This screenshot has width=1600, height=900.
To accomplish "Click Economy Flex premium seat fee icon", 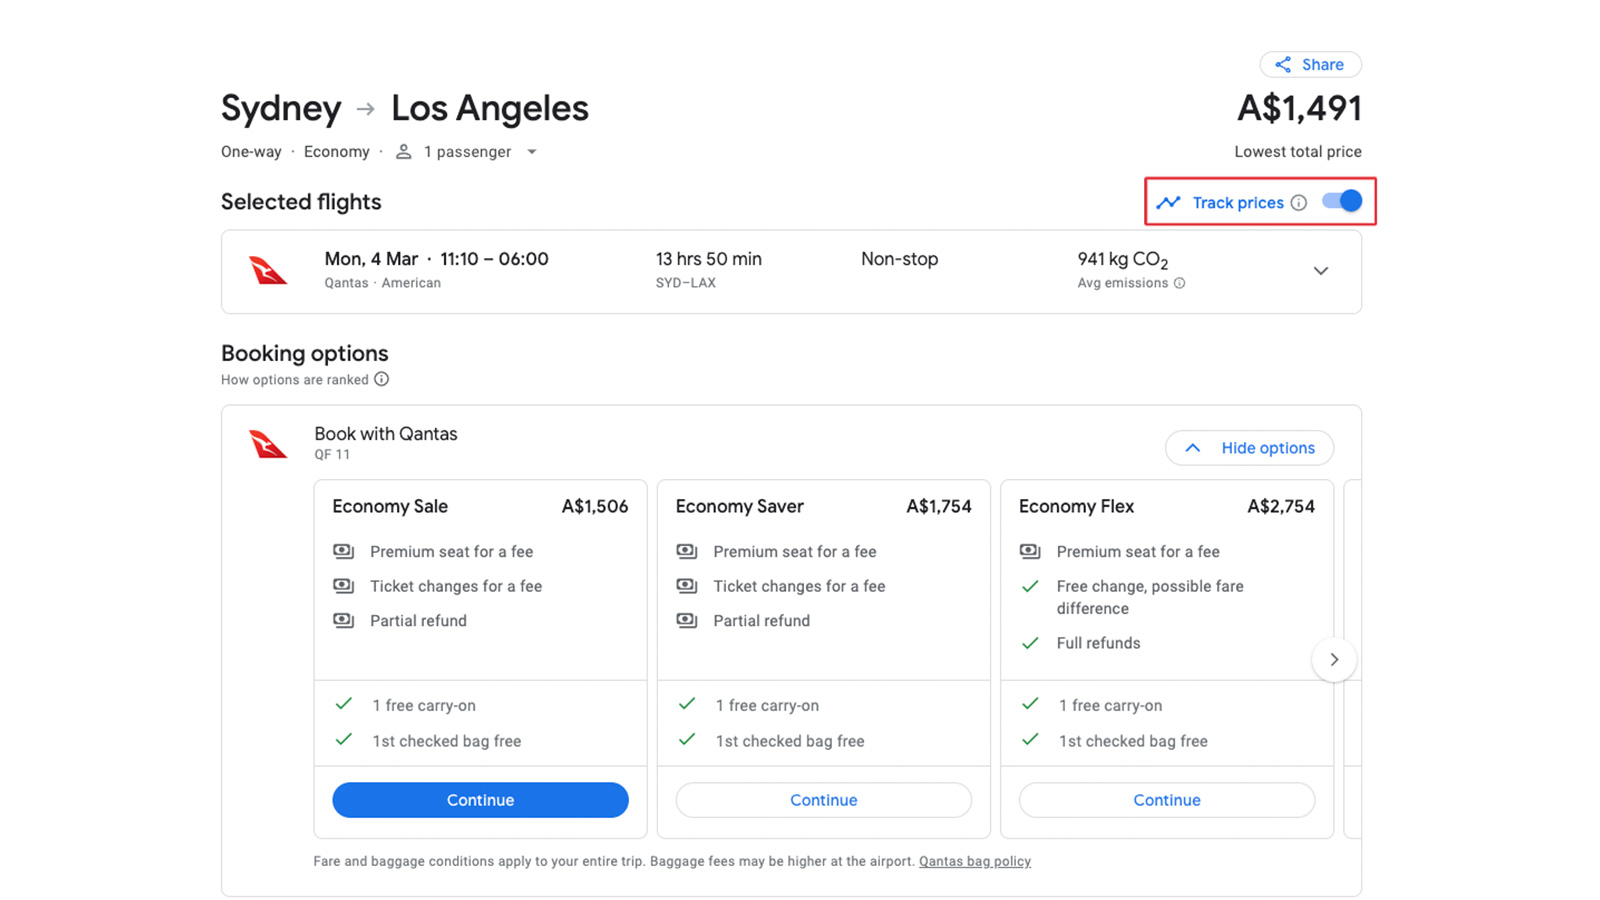I will 1029,551.
